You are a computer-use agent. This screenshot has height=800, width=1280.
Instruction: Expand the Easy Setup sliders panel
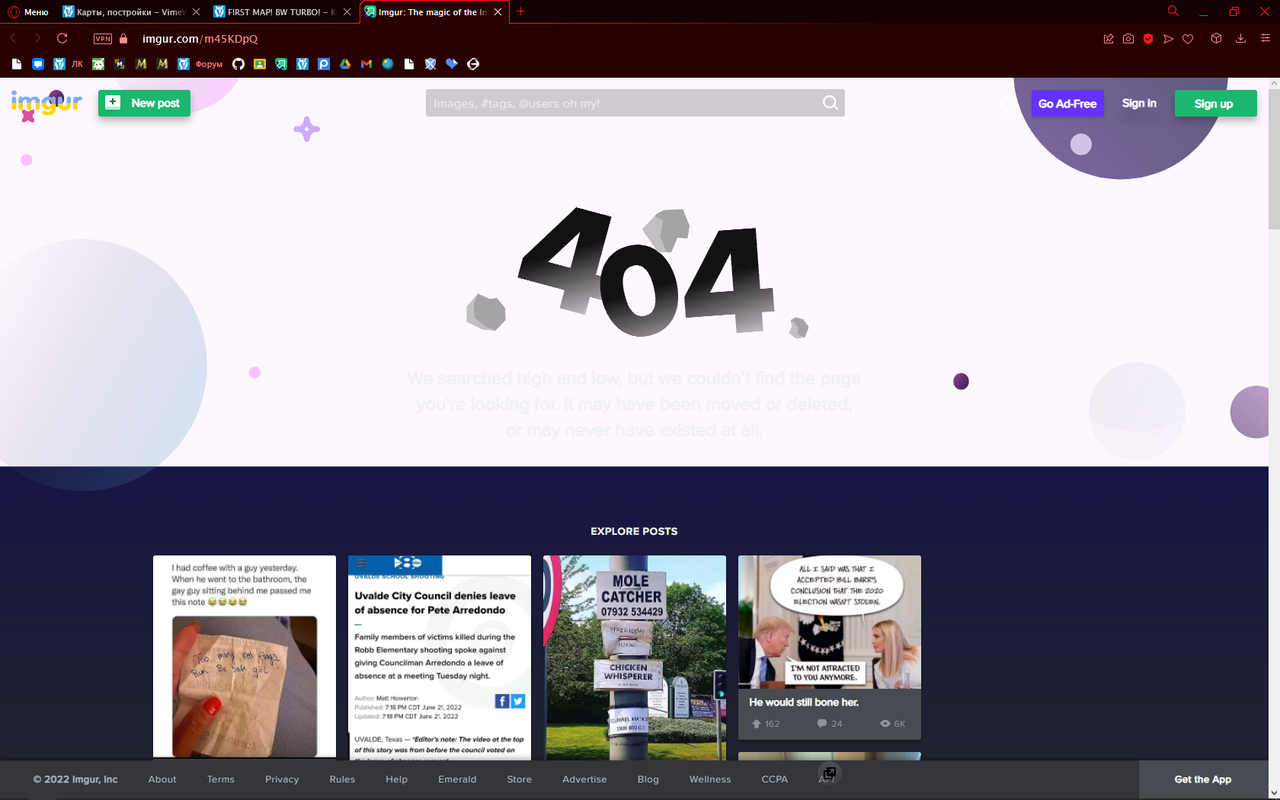pos(1265,39)
